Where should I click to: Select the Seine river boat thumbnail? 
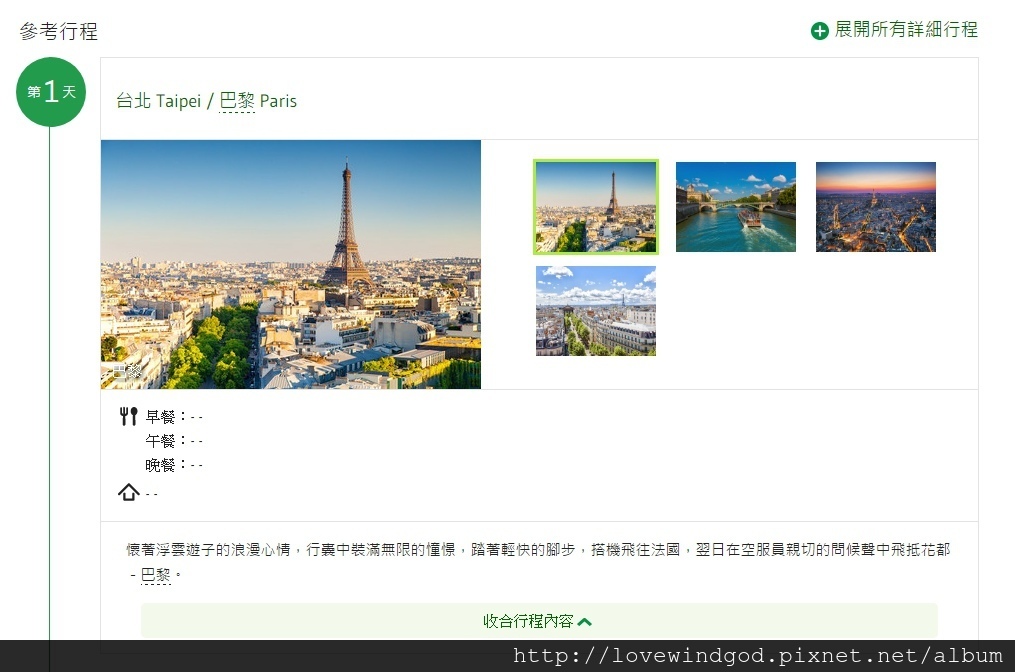pyautogui.click(x=735, y=207)
